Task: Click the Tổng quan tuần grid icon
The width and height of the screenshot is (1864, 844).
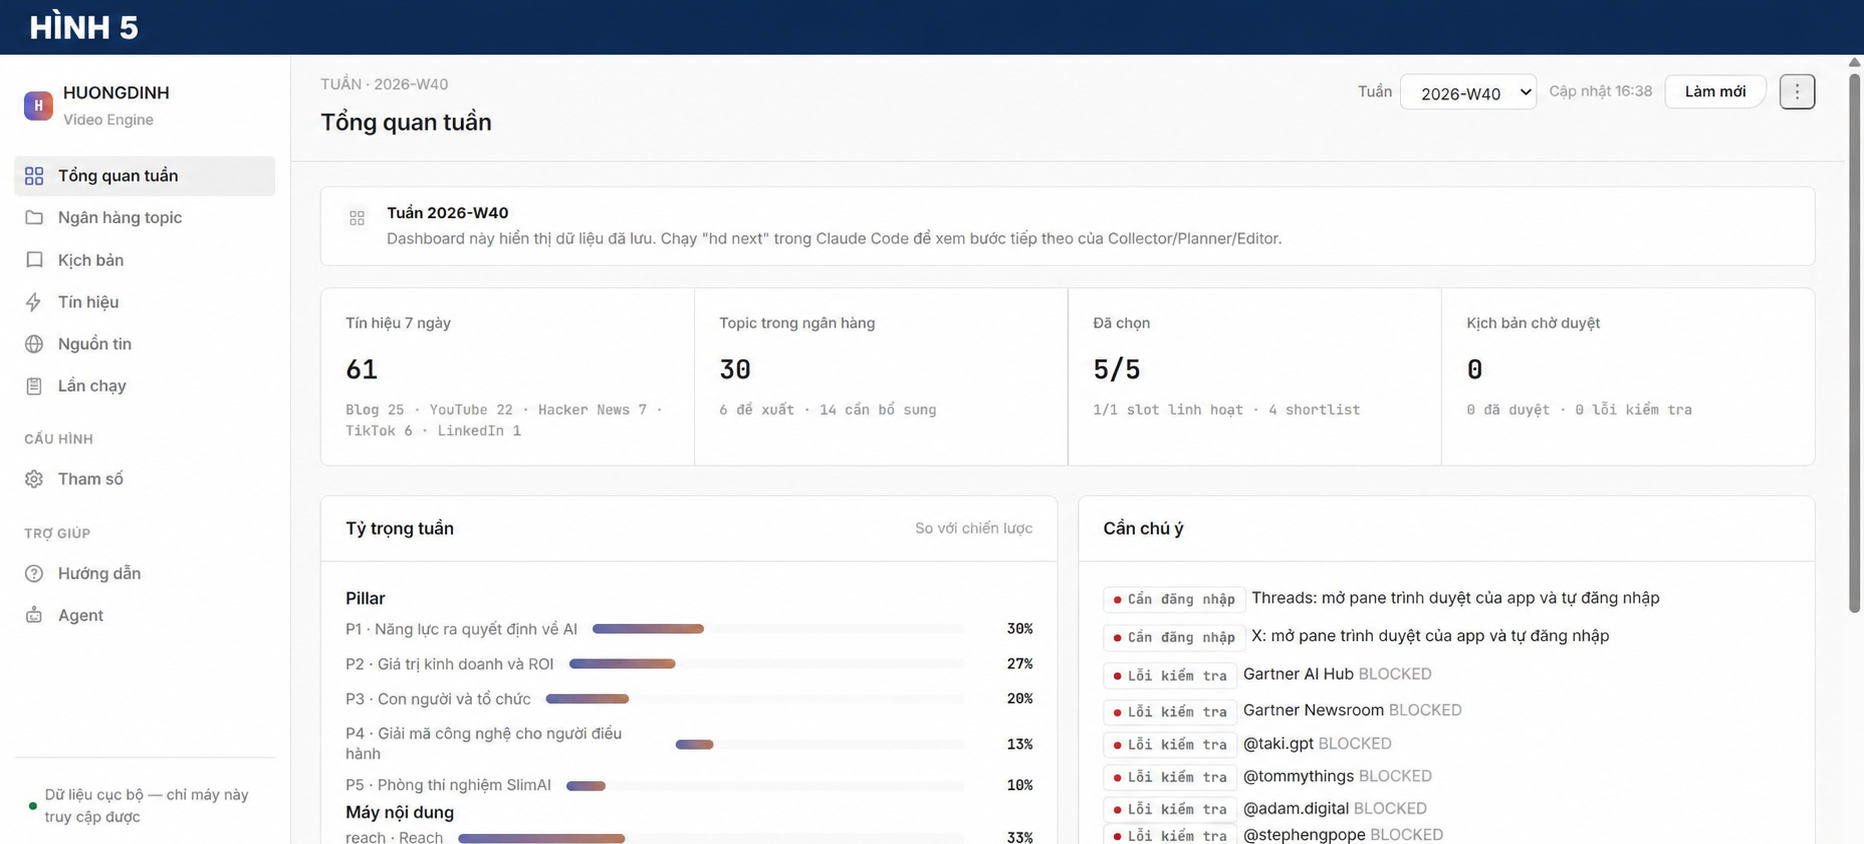Action: pos(34,176)
